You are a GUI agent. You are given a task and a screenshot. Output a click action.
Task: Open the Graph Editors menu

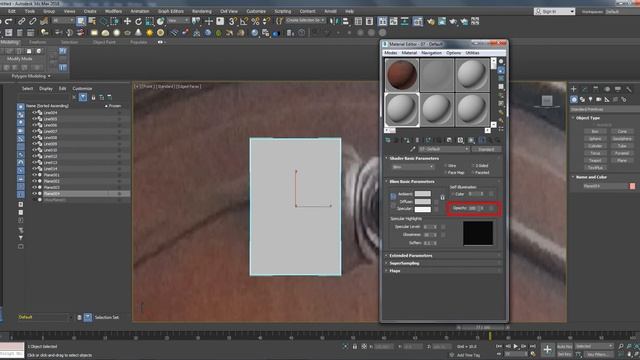point(171,11)
